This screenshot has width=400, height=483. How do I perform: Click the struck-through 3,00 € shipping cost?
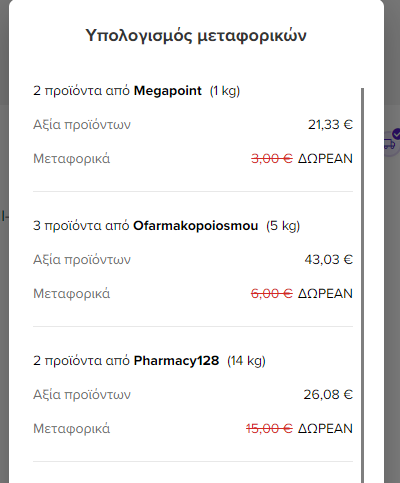pyautogui.click(x=272, y=159)
